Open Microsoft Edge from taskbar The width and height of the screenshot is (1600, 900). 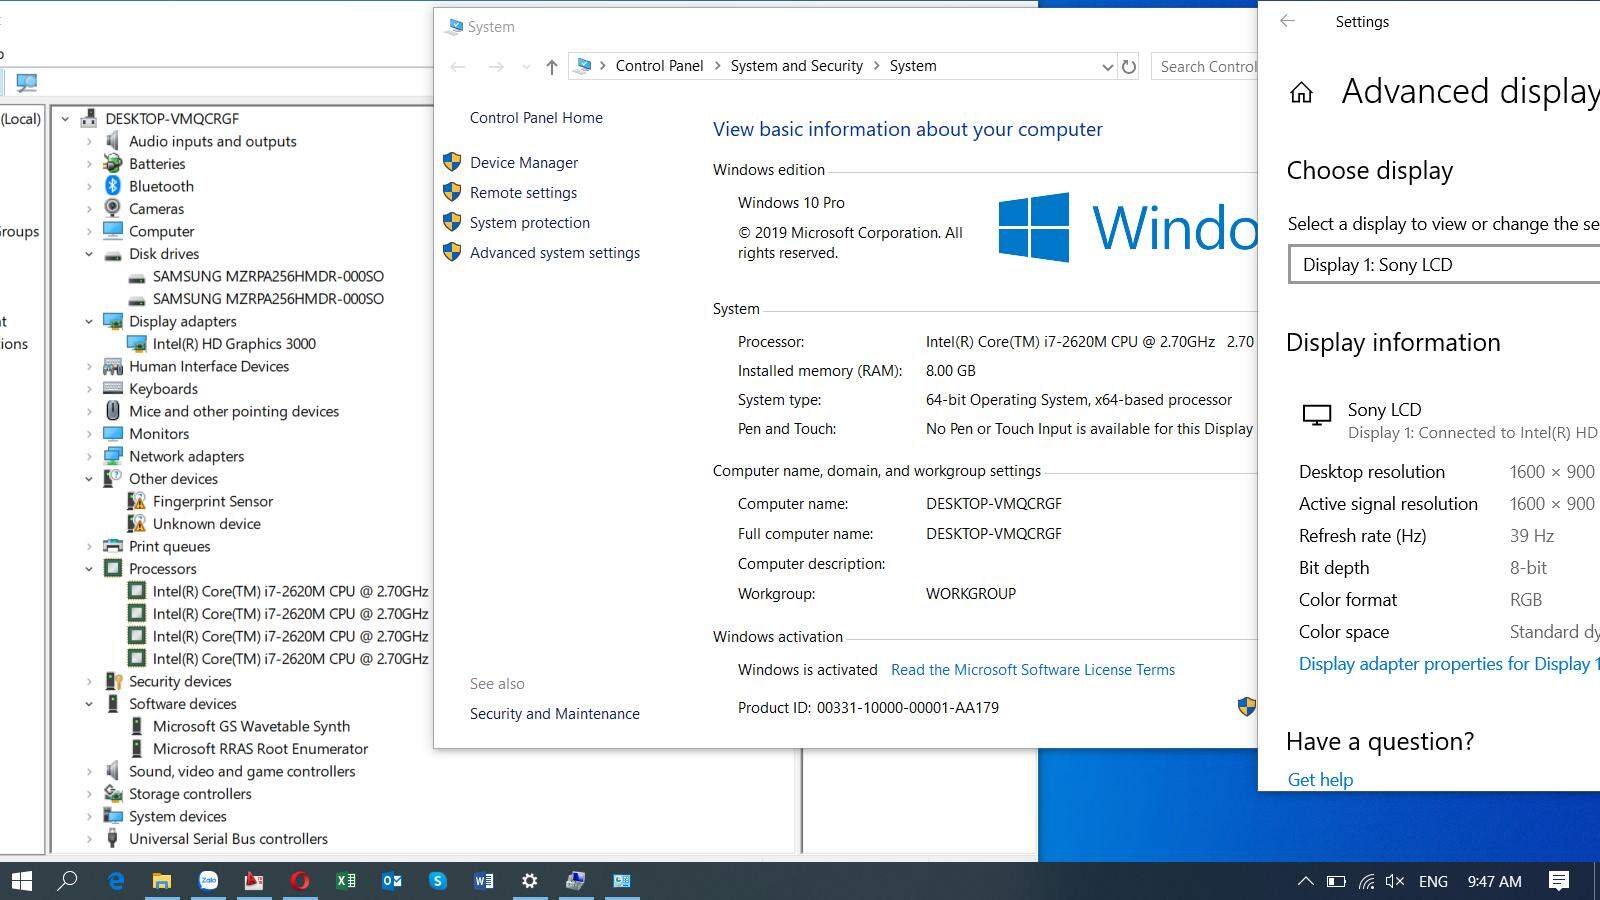tap(116, 881)
